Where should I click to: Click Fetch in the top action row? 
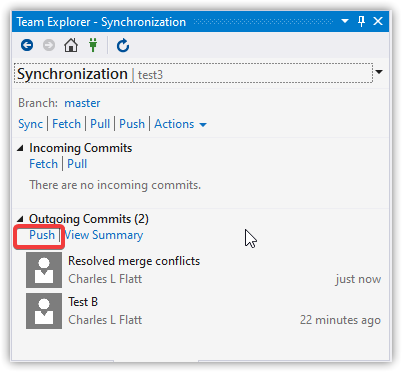pos(66,124)
